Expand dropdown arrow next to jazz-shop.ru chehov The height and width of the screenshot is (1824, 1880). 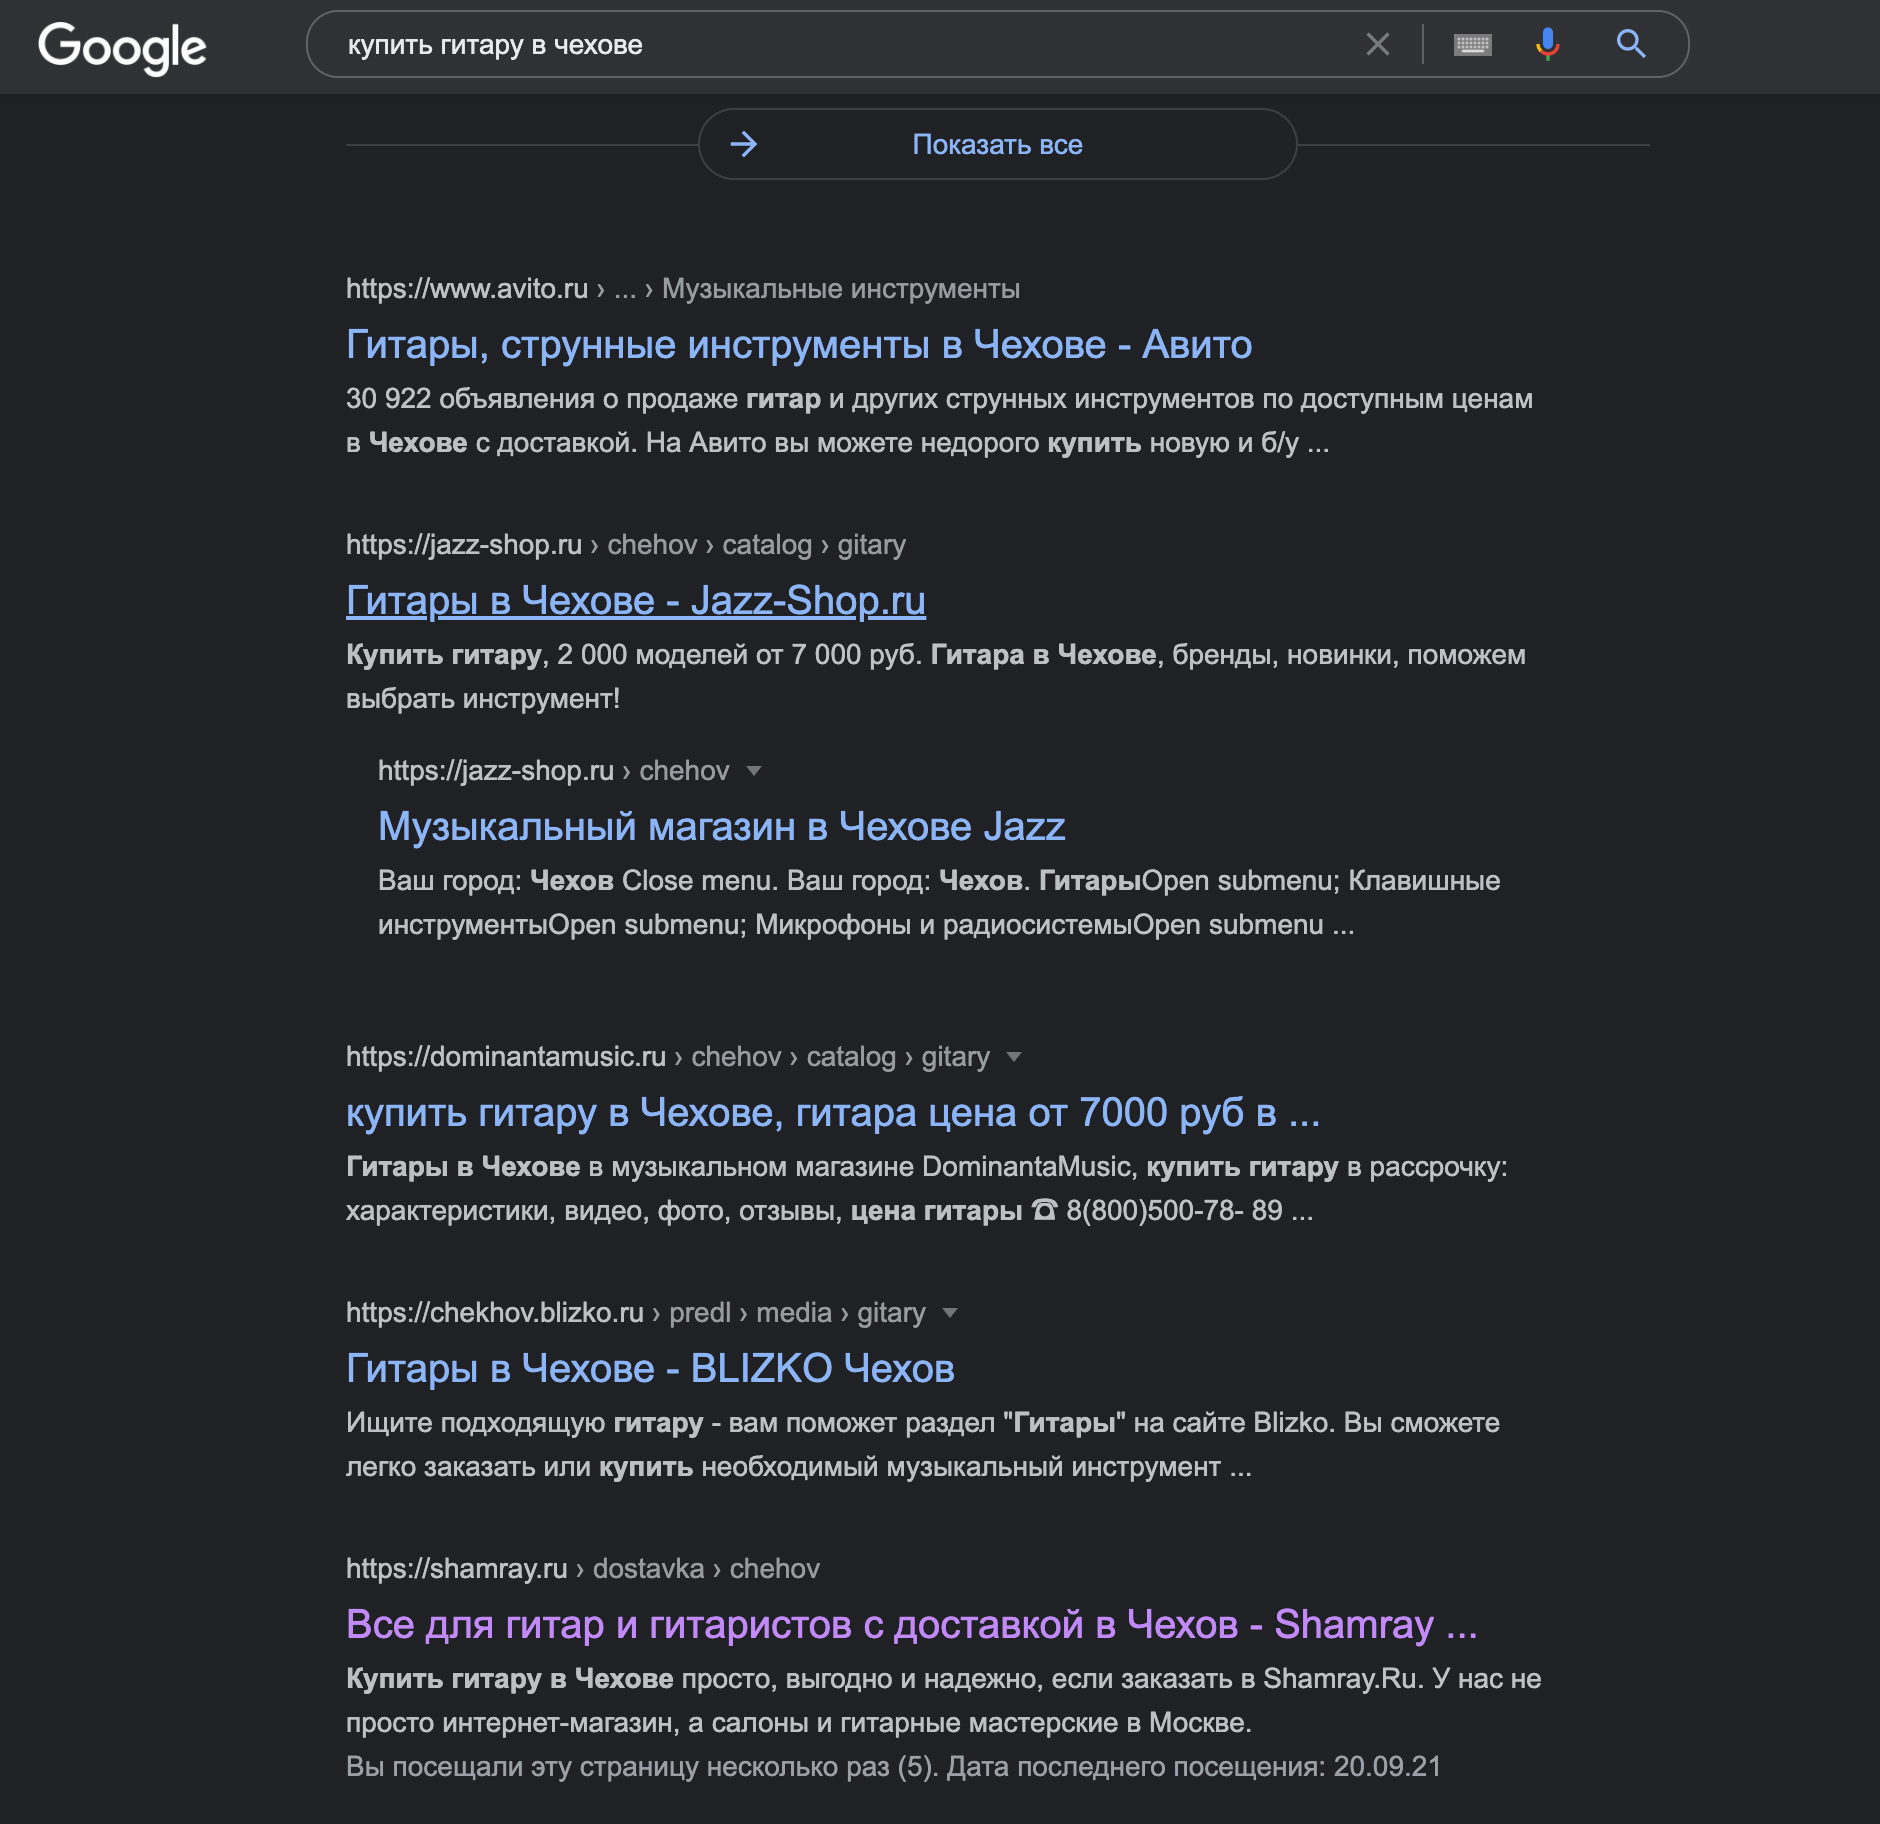pos(754,771)
